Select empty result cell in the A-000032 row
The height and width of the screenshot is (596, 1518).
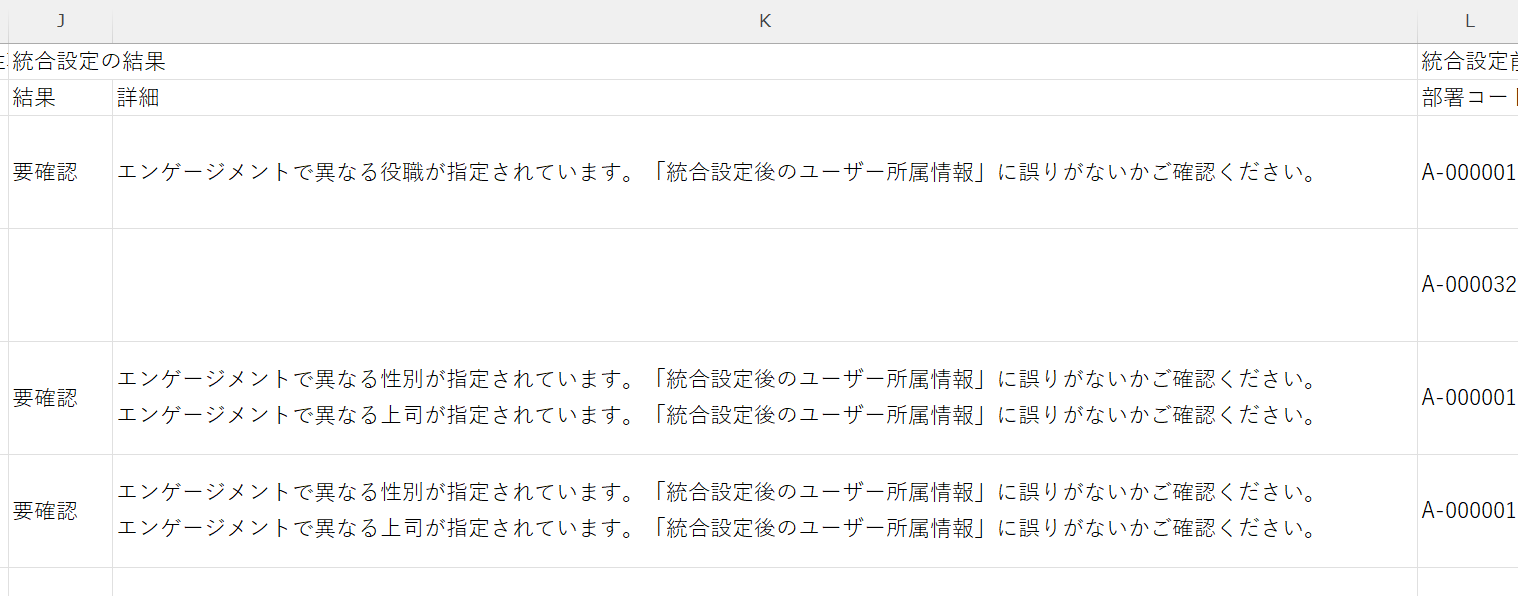[60, 285]
